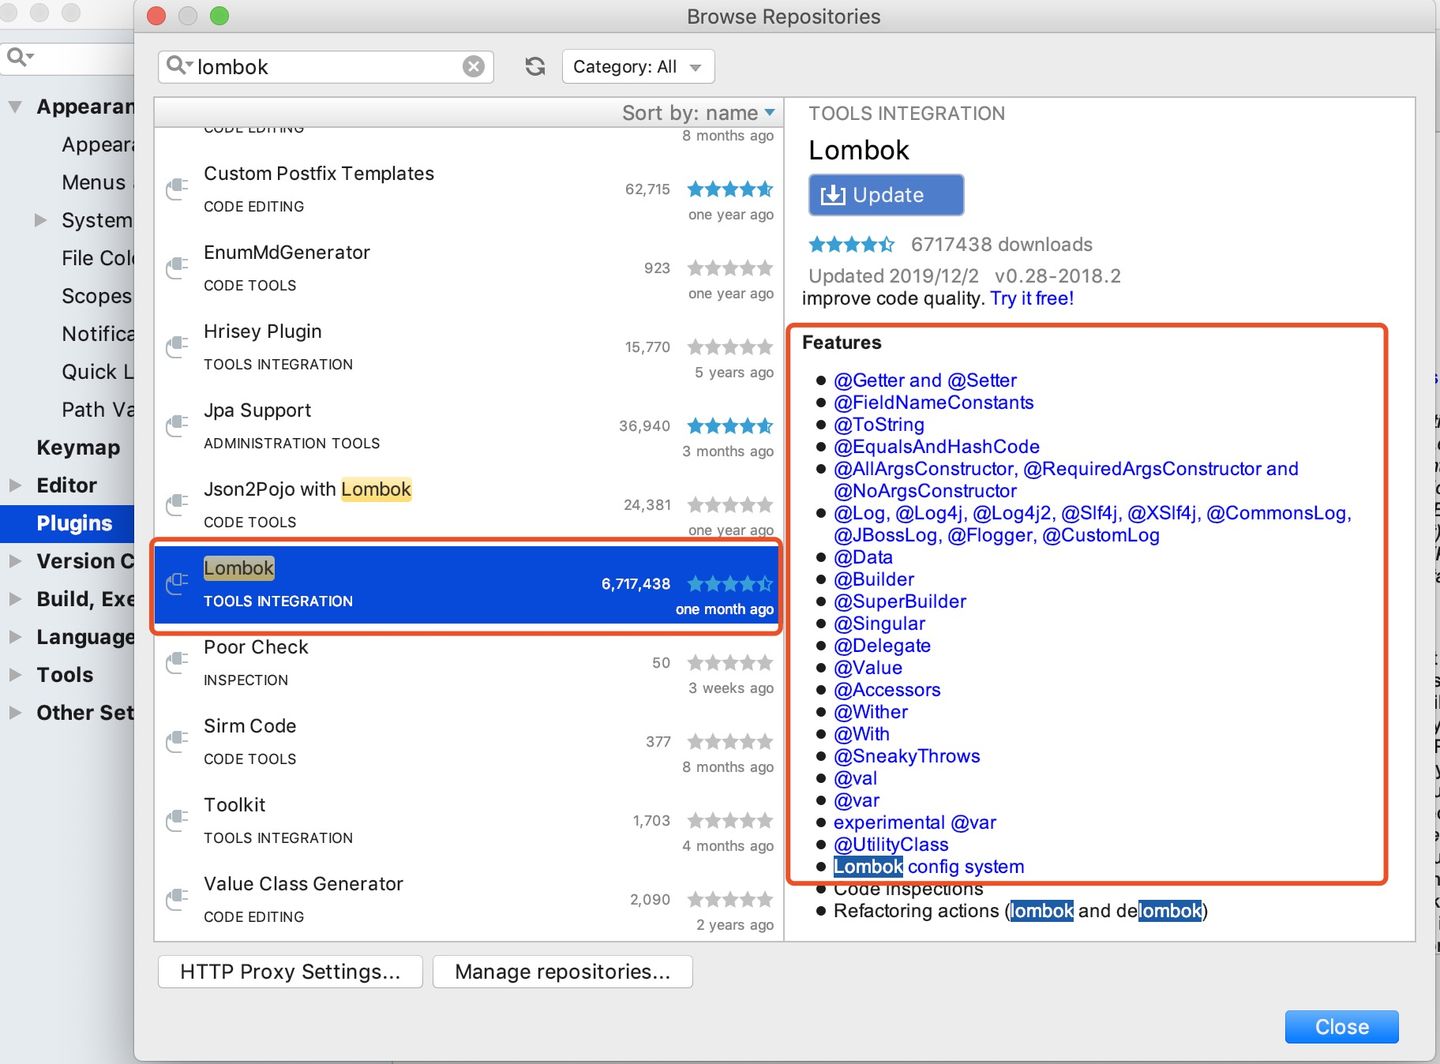Viewport: 1440px width, 1064px height.
Task: Expand the Tools settings section
Action: 15,675
